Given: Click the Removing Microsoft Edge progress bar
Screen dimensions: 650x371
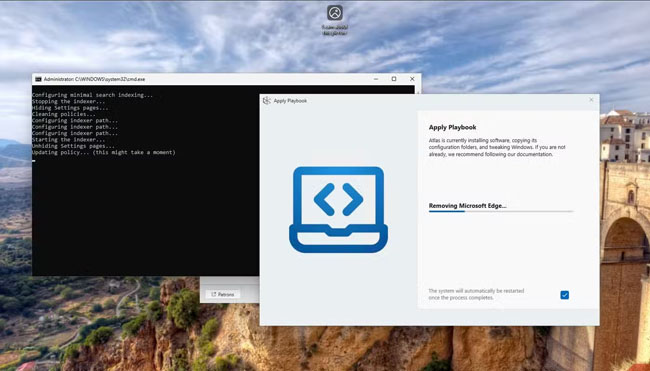Looking at the screenshot, I should [x=500, y=211].
